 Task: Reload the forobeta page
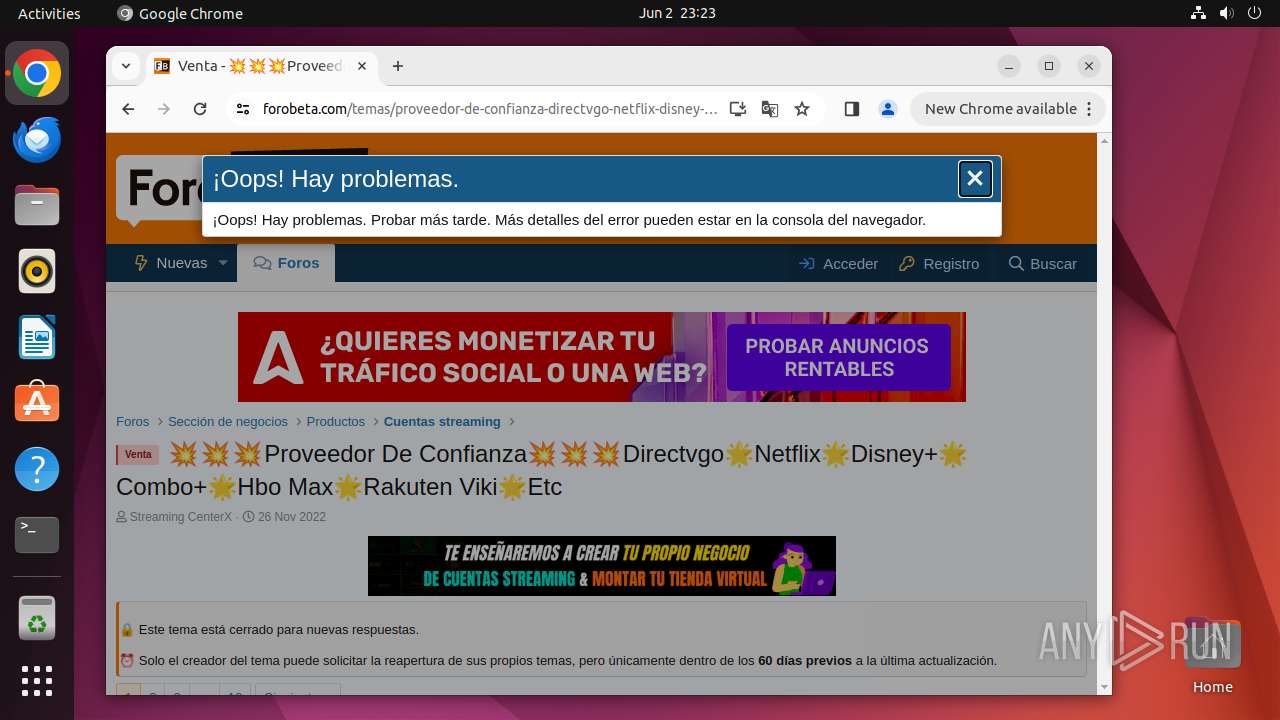200,109
